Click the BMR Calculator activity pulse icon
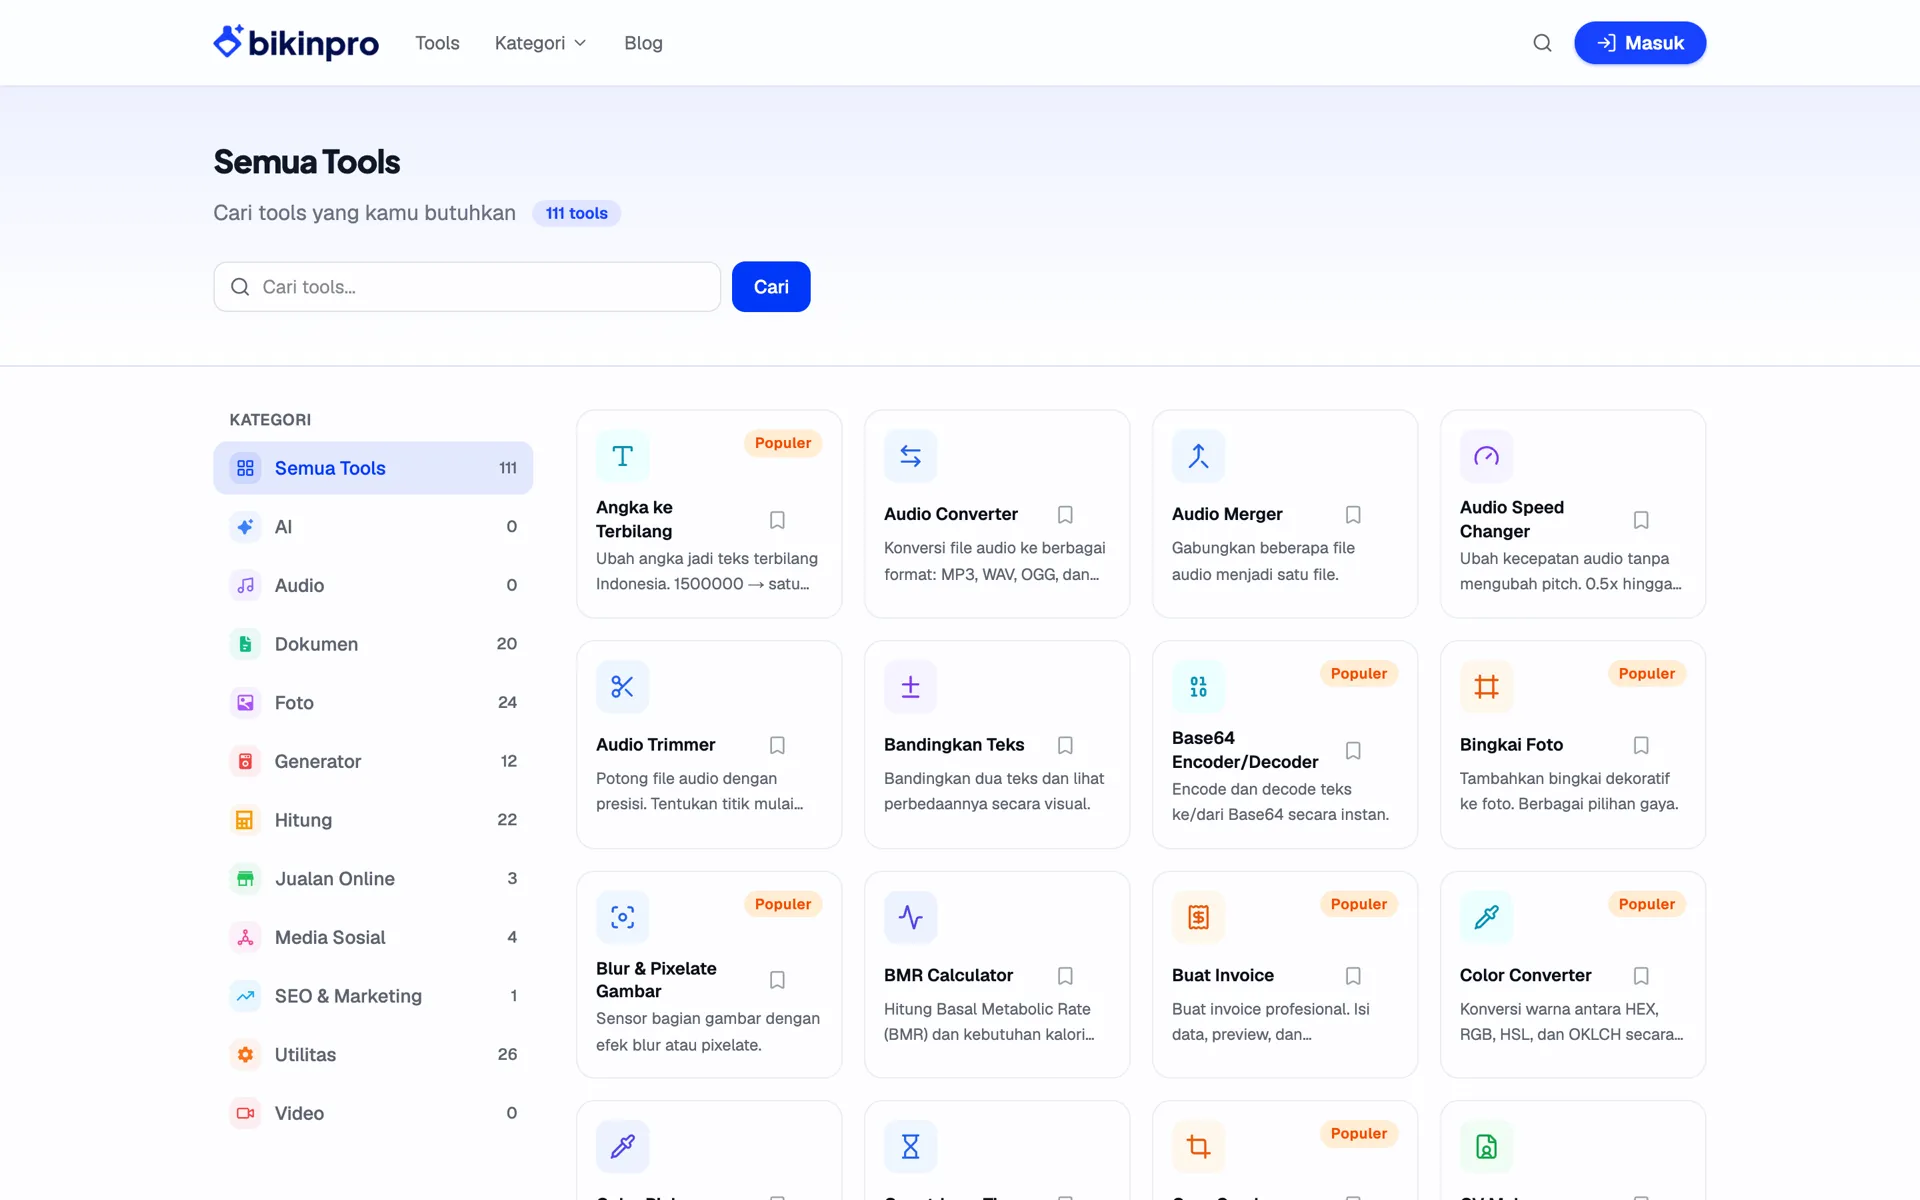 [x=910, y=917]
